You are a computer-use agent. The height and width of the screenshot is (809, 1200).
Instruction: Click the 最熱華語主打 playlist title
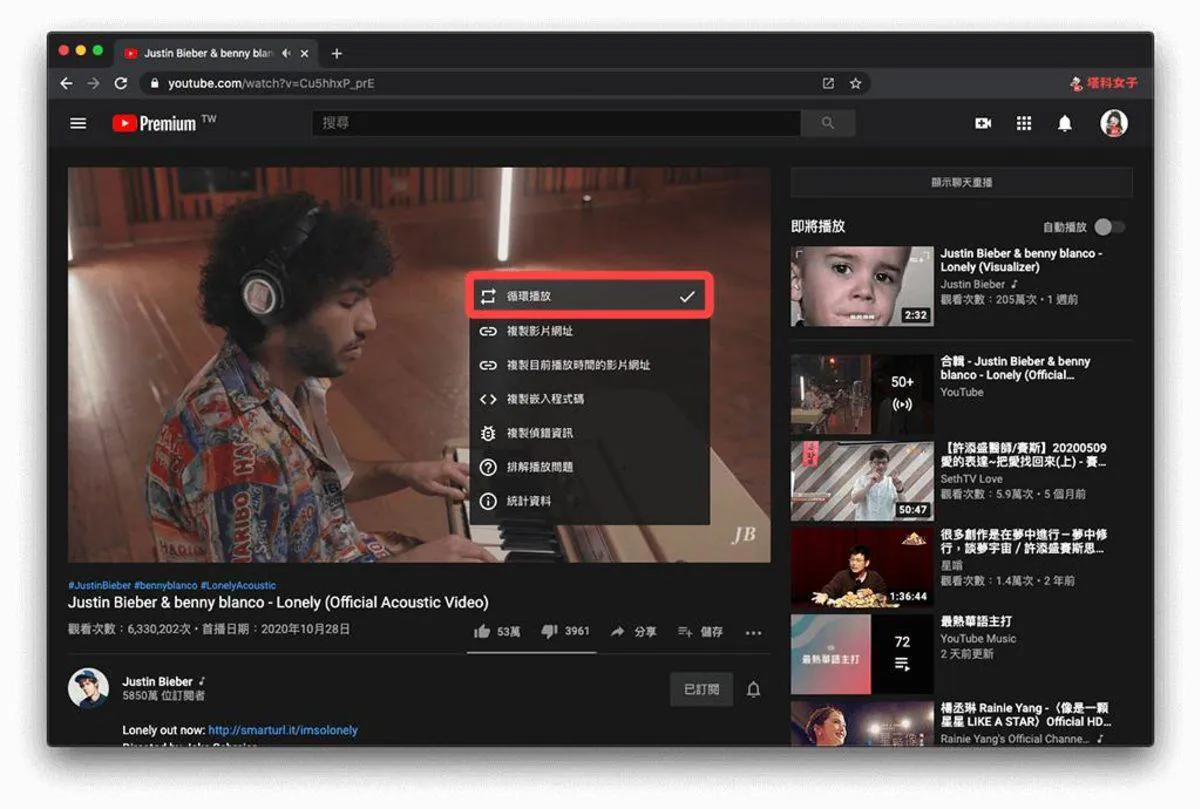point(976,621)
